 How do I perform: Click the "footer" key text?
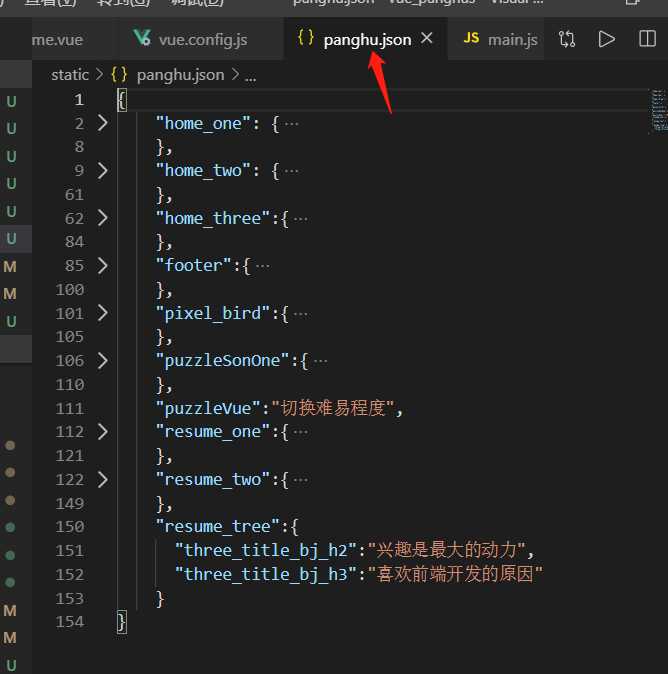coord(194,266)
